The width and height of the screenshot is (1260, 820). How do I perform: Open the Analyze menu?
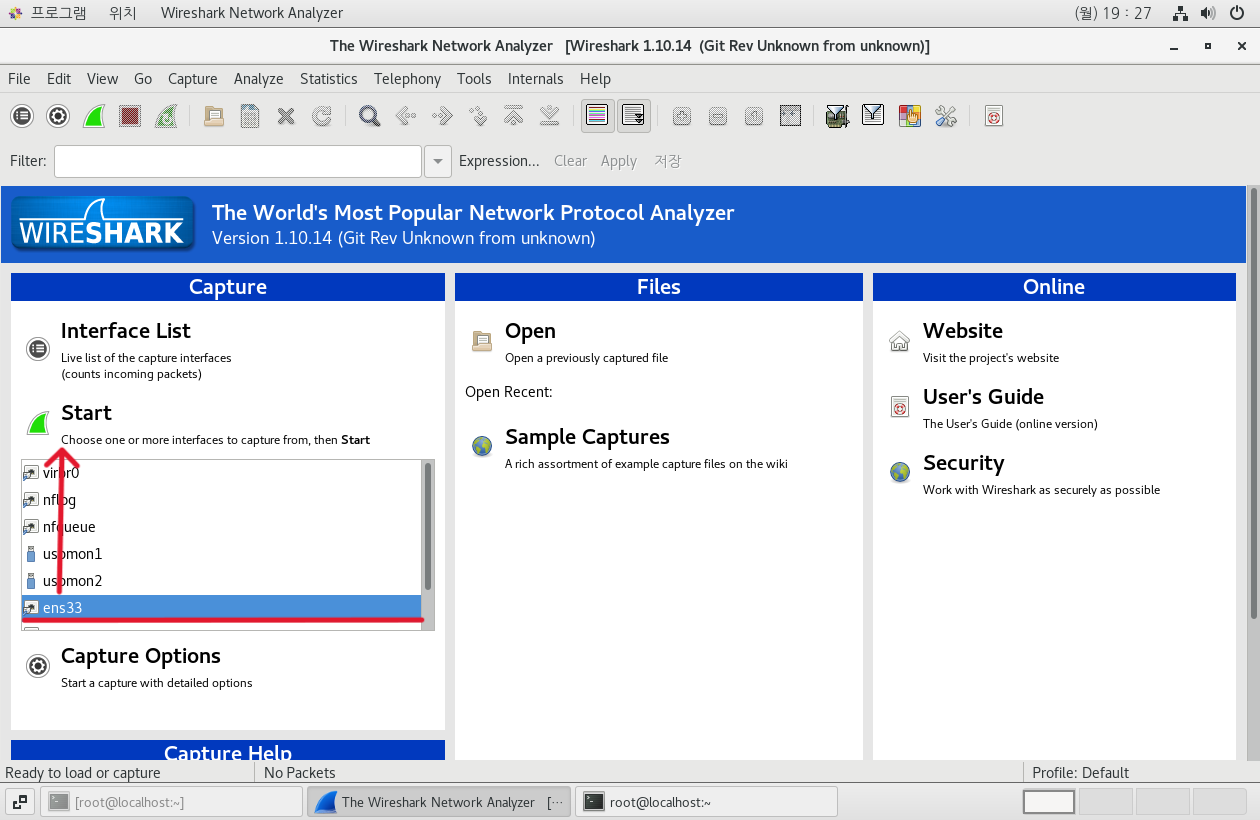click(x=259, y=78)
